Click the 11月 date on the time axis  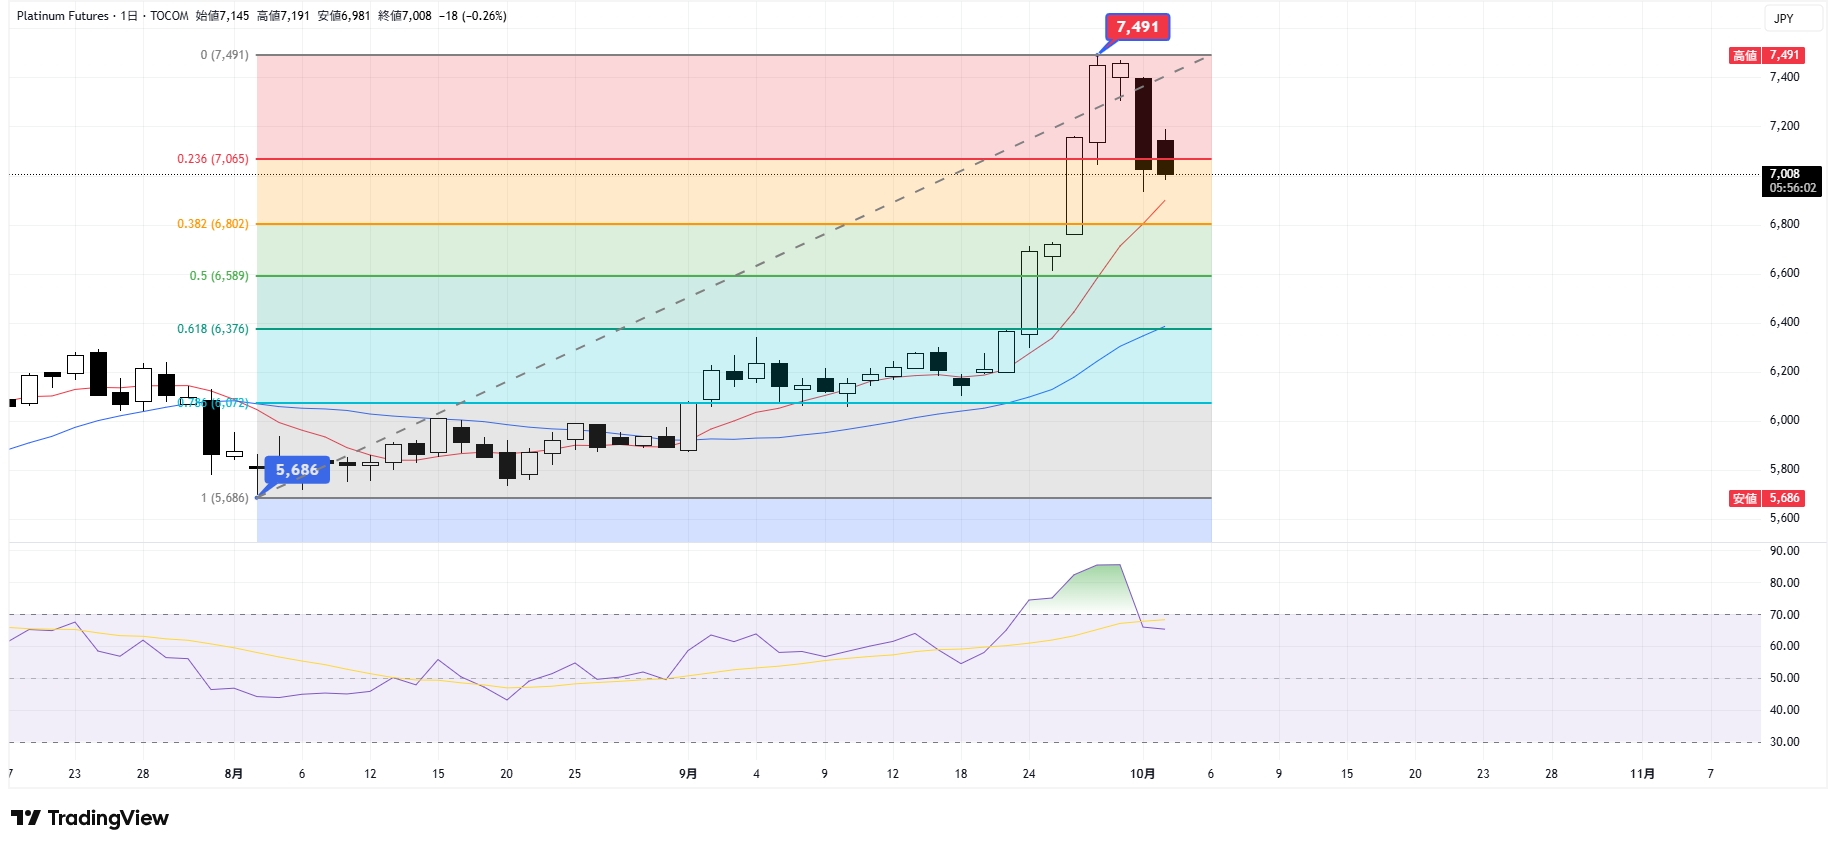pyautogui.click(x=1642, y=774)
